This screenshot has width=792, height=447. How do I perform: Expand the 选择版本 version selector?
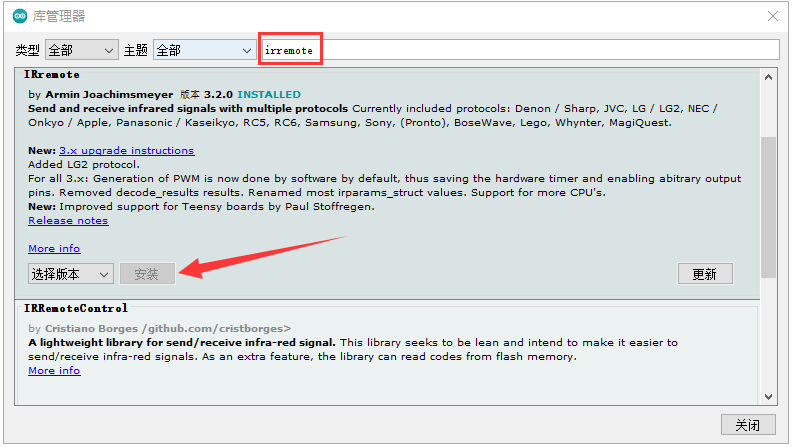(x=71, y=274)
